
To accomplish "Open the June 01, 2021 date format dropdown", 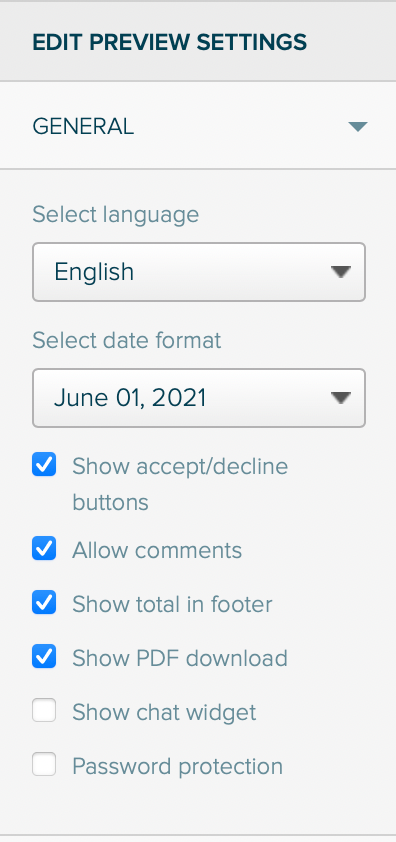I will 199,398.
